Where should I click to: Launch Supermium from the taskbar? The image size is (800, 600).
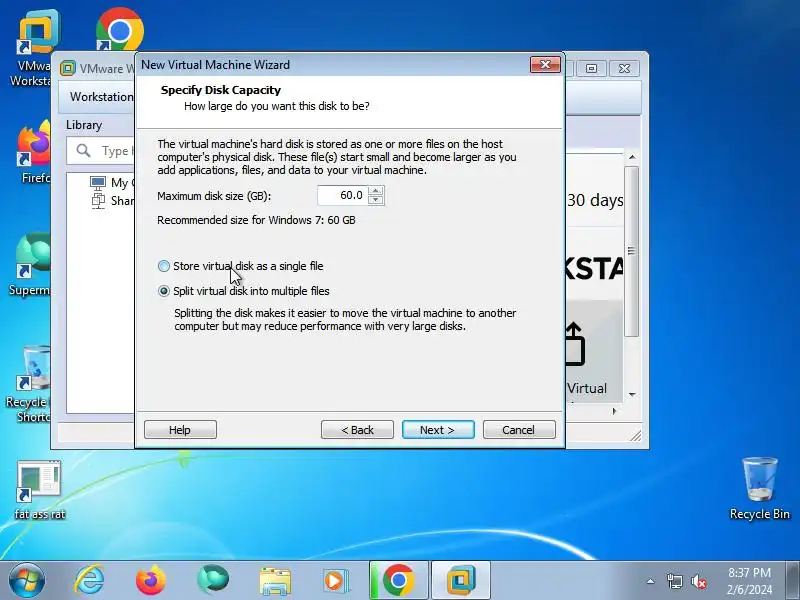(213, 580)
